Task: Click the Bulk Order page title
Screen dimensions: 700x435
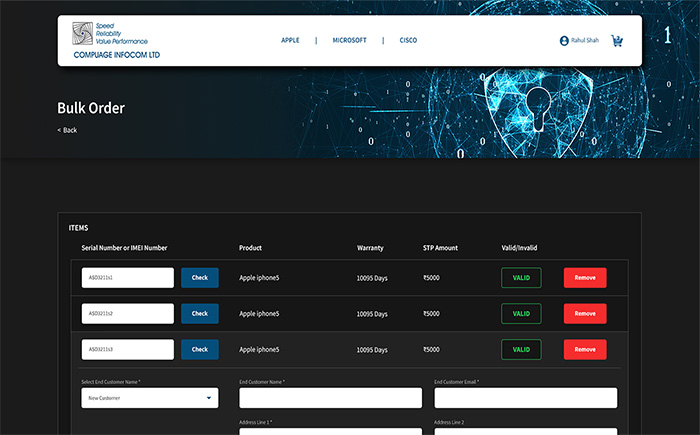Action: pos(91,108)
